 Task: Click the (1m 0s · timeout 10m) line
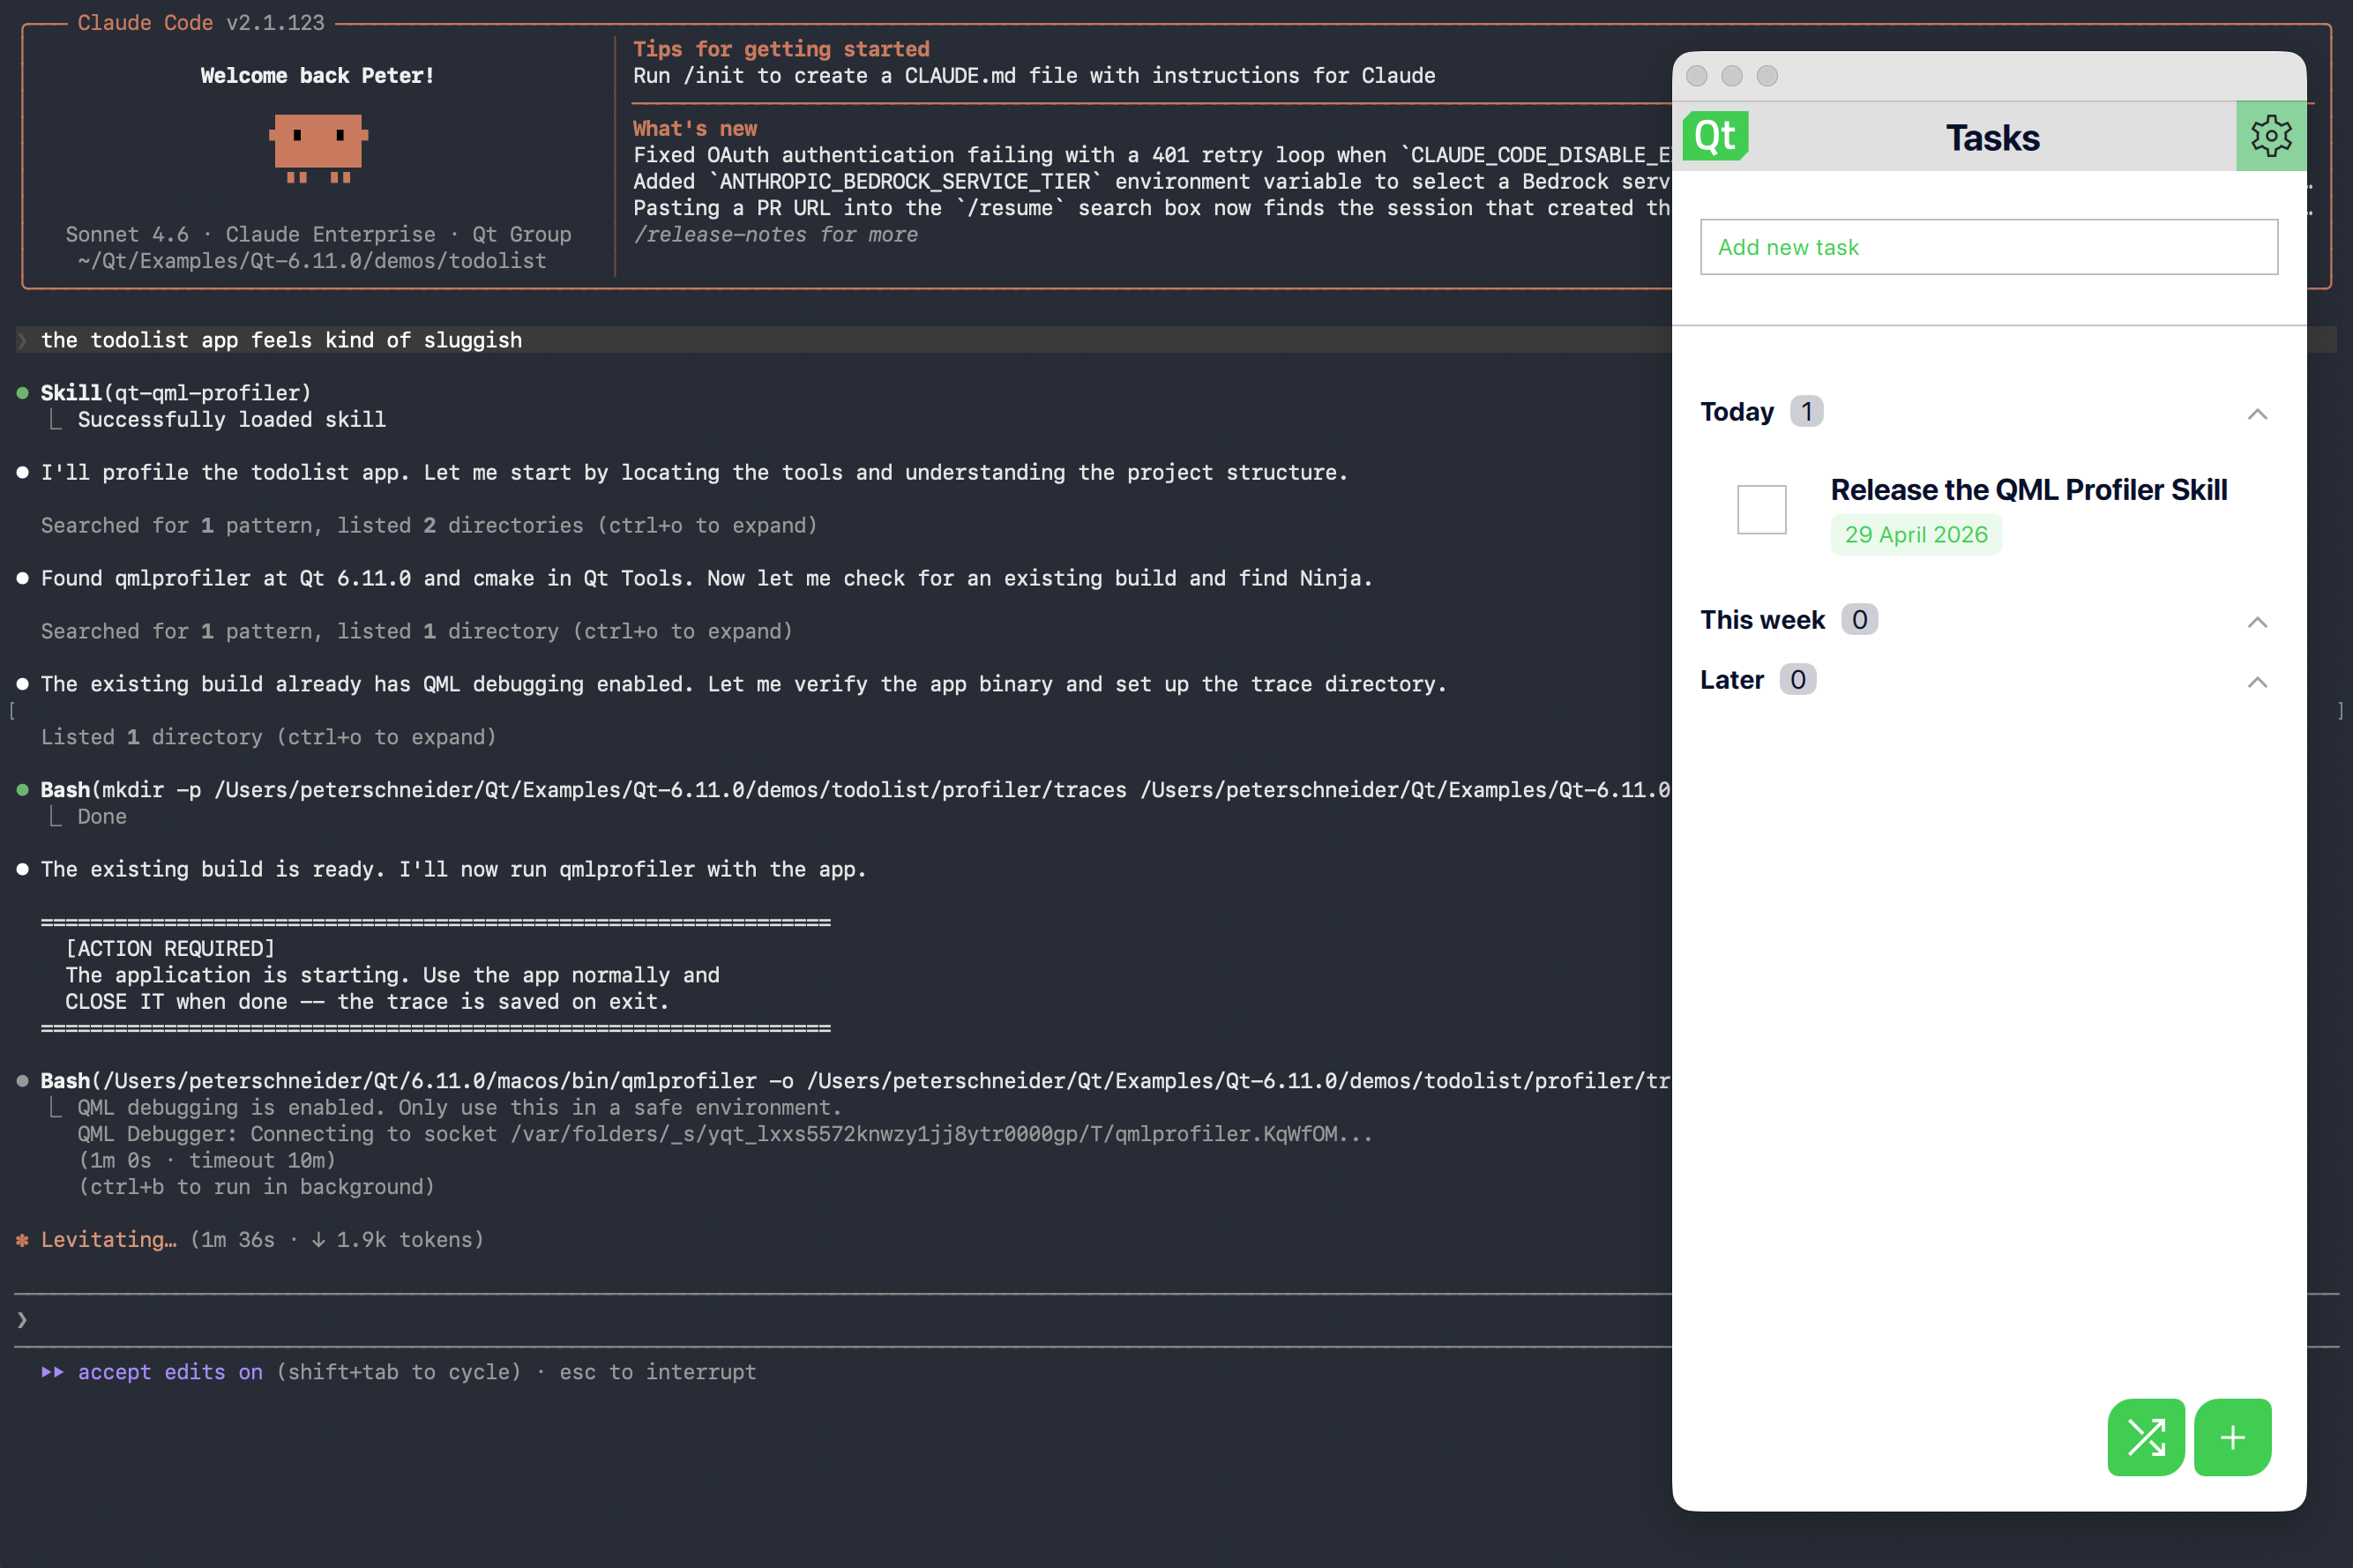click(207, 1161)
